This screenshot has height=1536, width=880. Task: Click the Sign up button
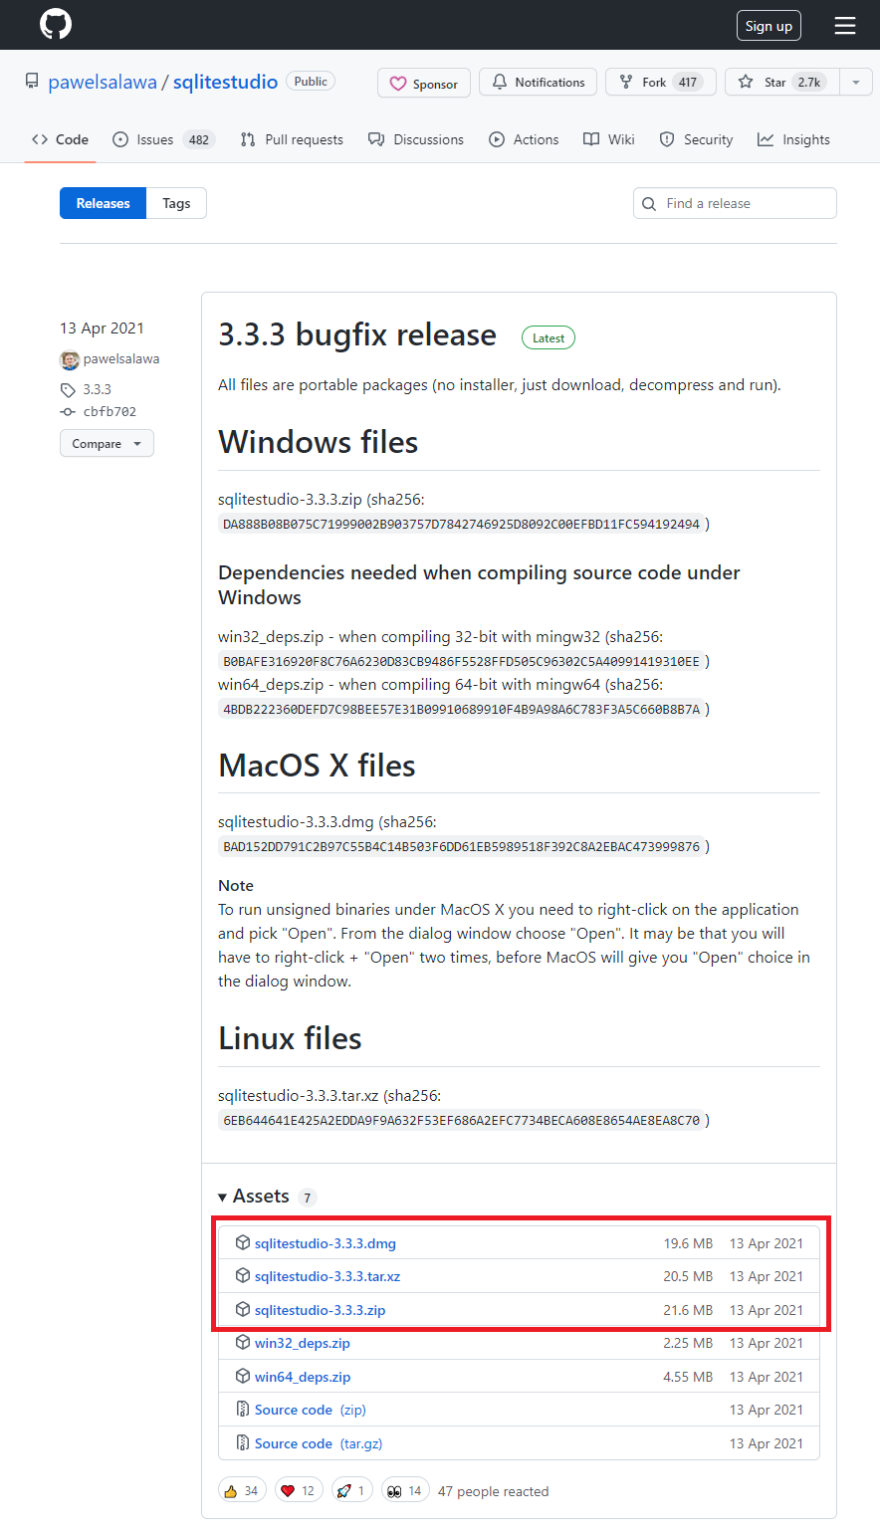[x=768, y=26]
